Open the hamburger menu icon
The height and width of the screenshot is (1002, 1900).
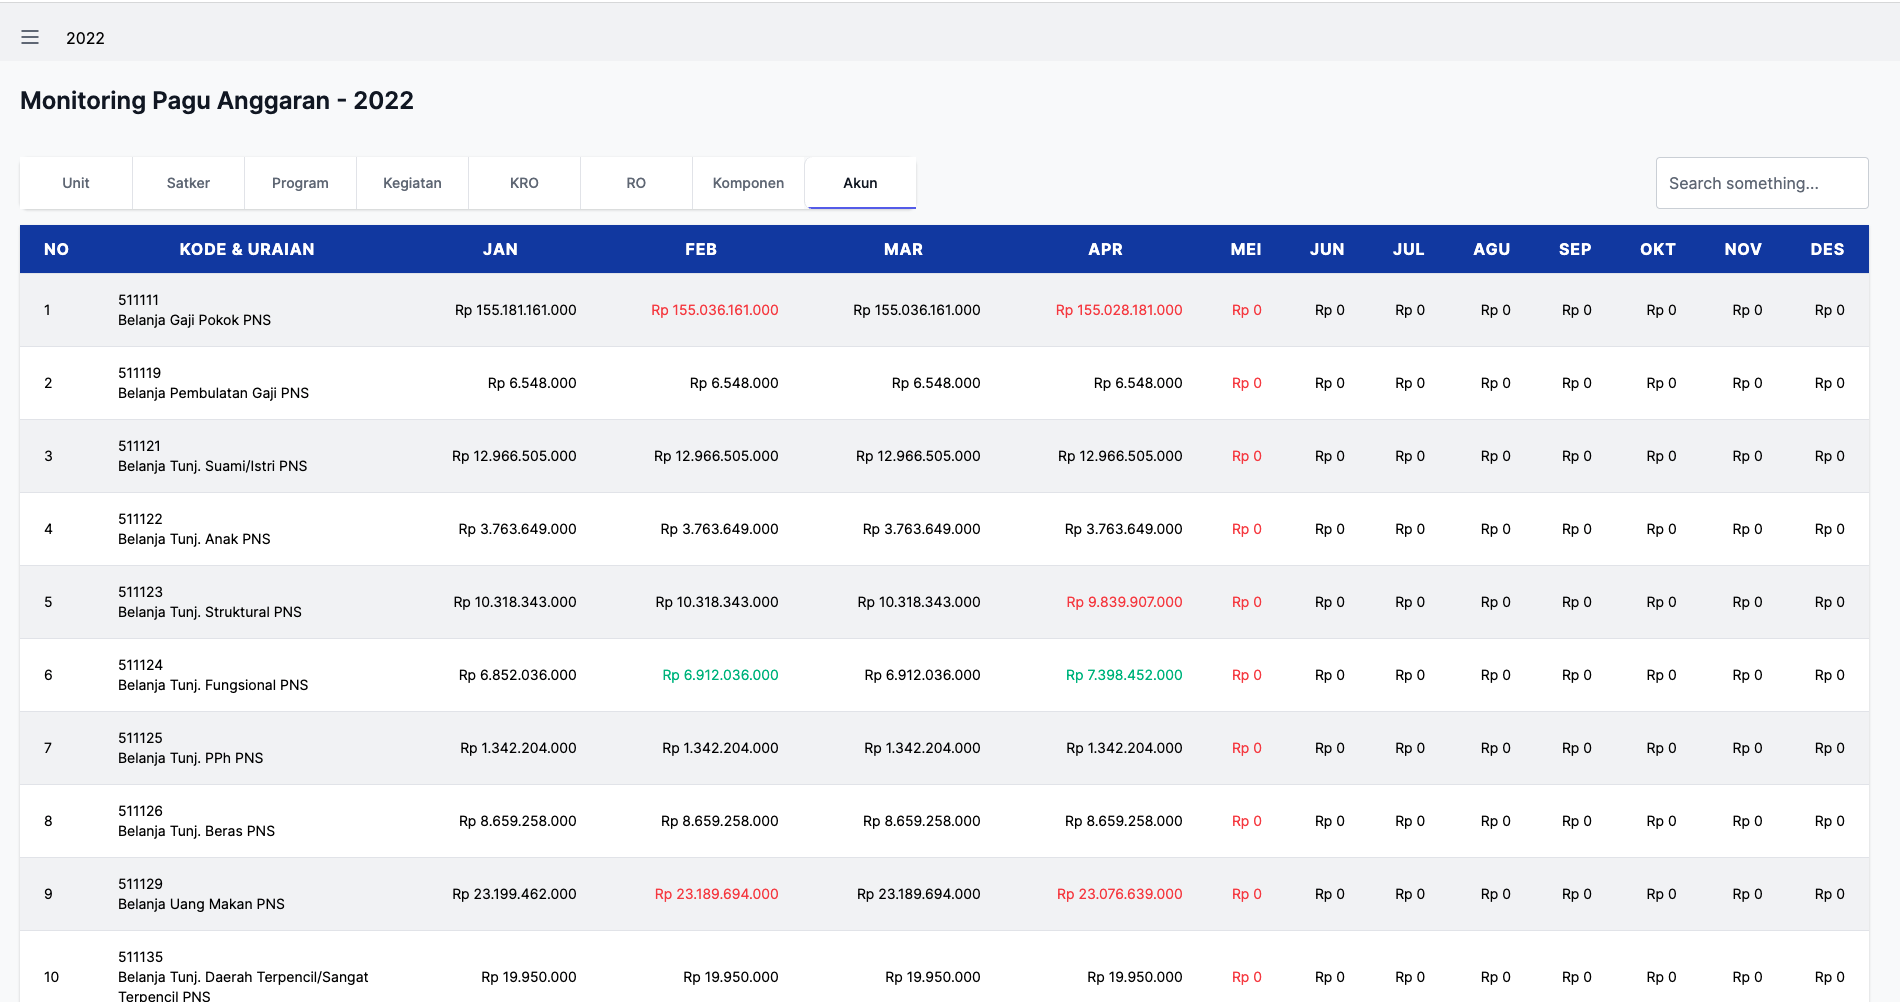(x=30, y=38)
